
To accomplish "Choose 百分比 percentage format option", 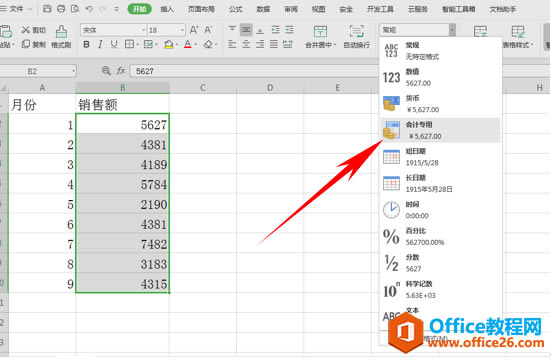I will [440, 236].
